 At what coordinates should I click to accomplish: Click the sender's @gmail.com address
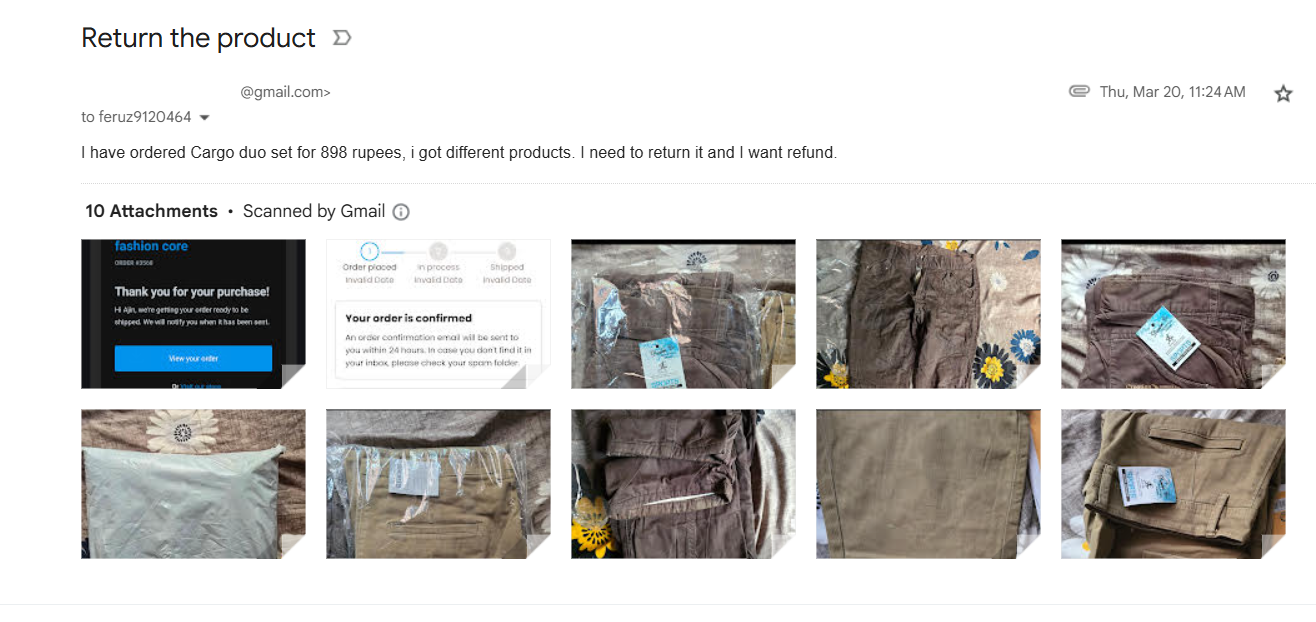click(285, 92)
